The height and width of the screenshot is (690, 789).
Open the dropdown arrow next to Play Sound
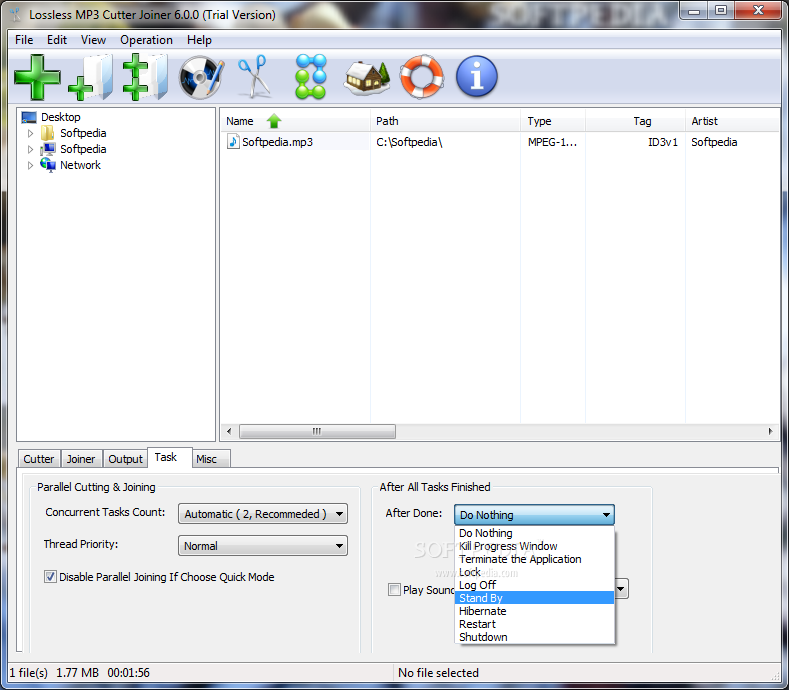621,589
